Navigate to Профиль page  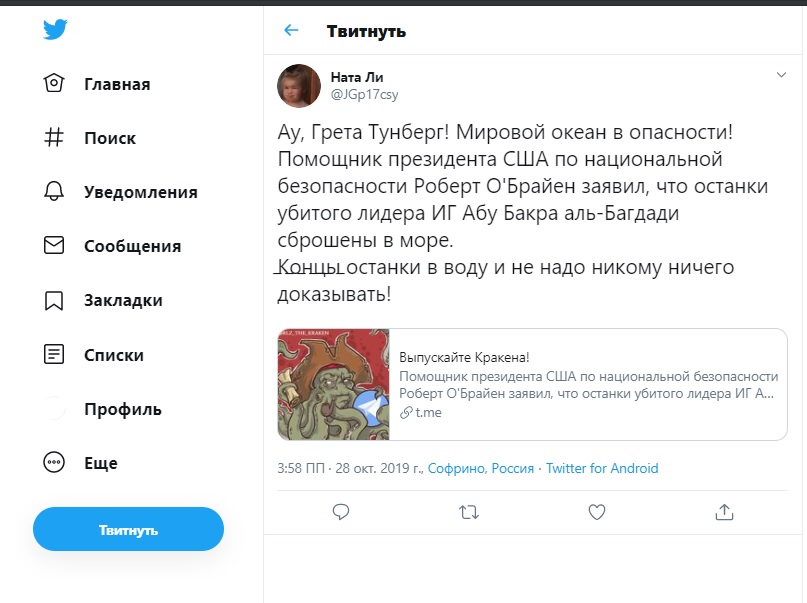pos(122,409)
